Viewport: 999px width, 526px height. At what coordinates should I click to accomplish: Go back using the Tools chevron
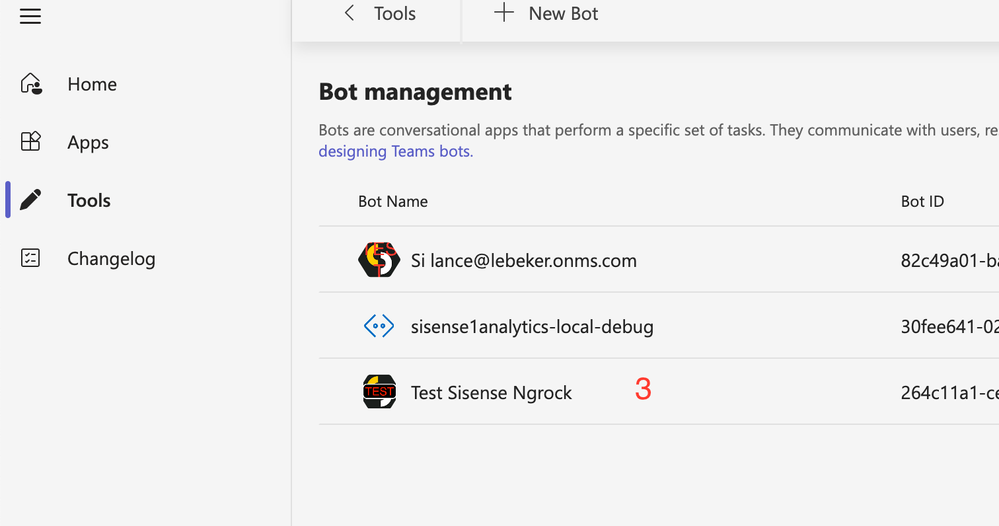349,13
